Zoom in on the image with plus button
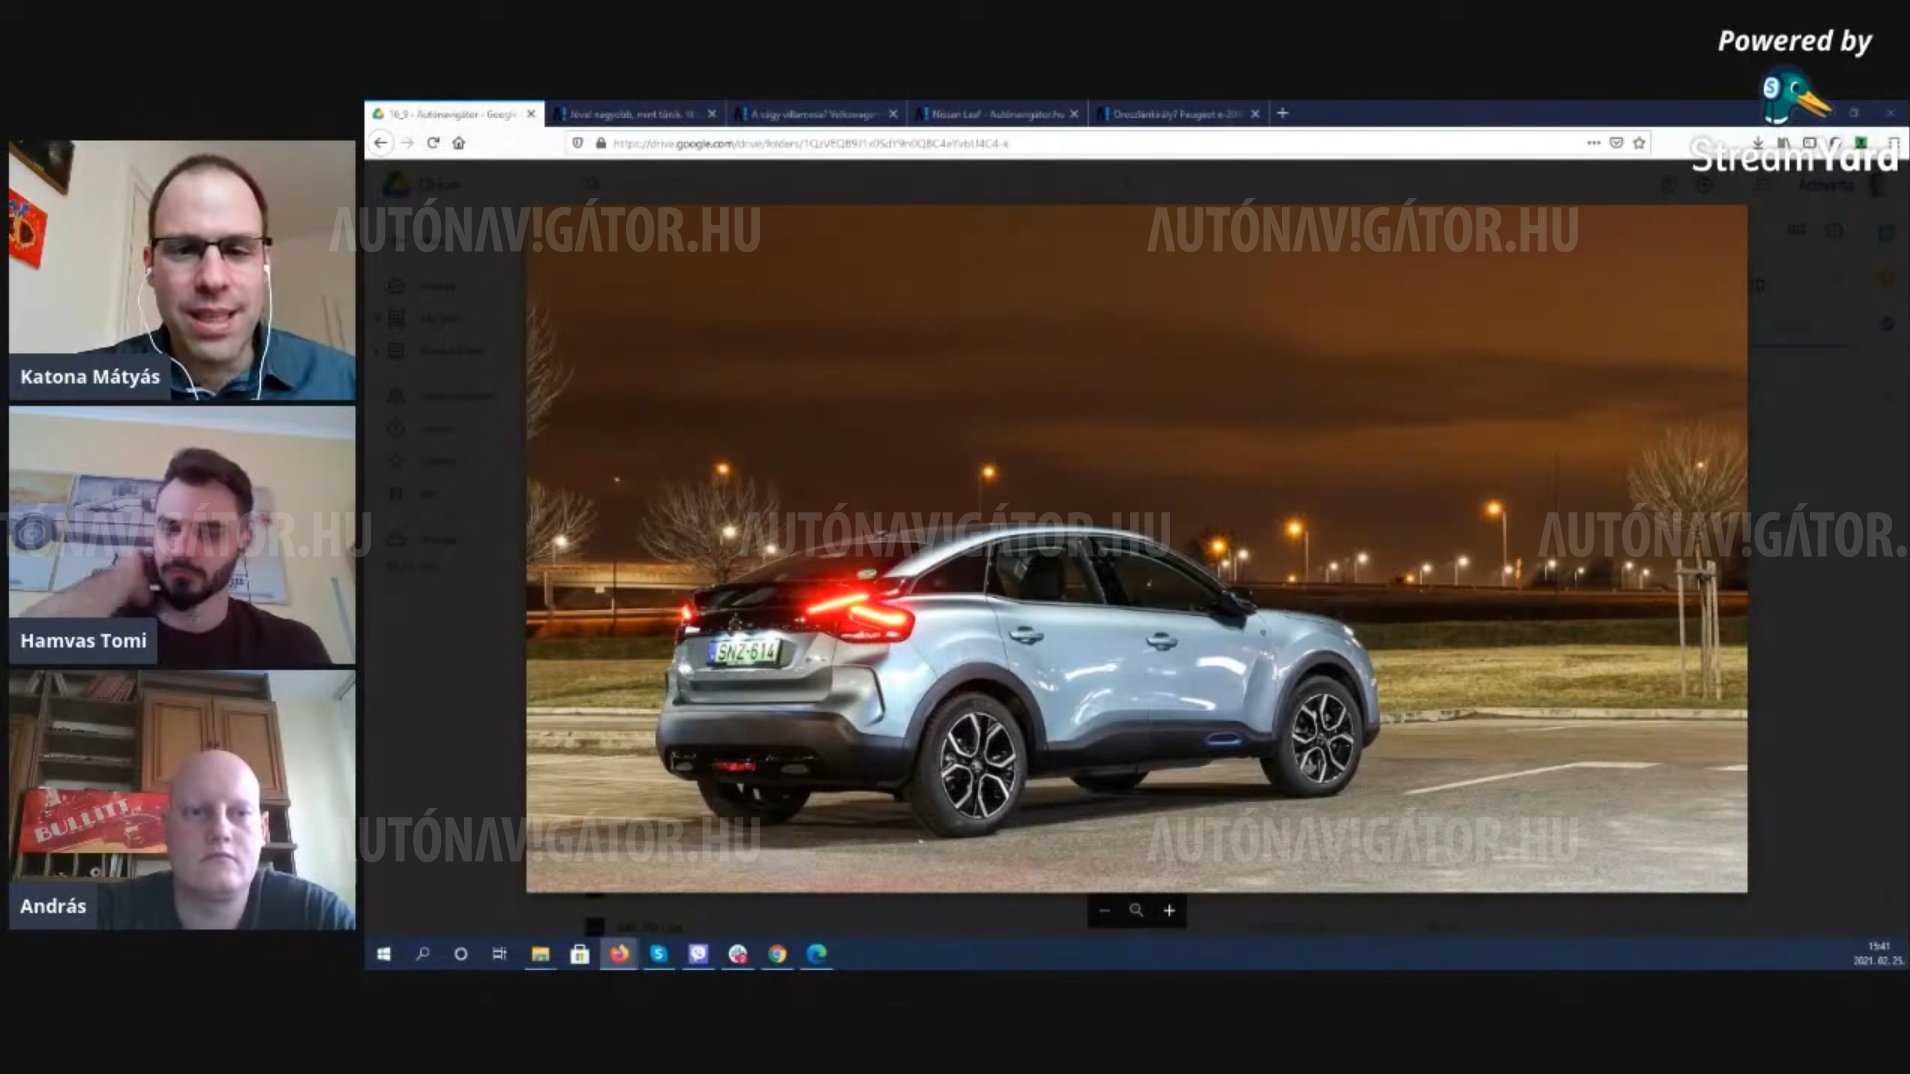The width and height of the screenshot is (1910, 1074). pyautogui.click(x=1169, y=910)
